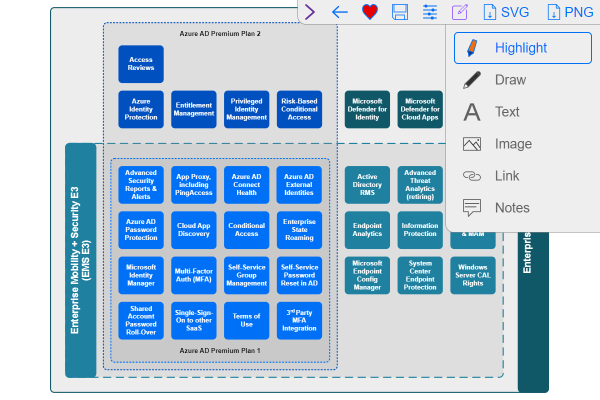This screenshot has width=600, height=400.
Task: Click the chain Link icon
Action: click(x=472, y=176)
